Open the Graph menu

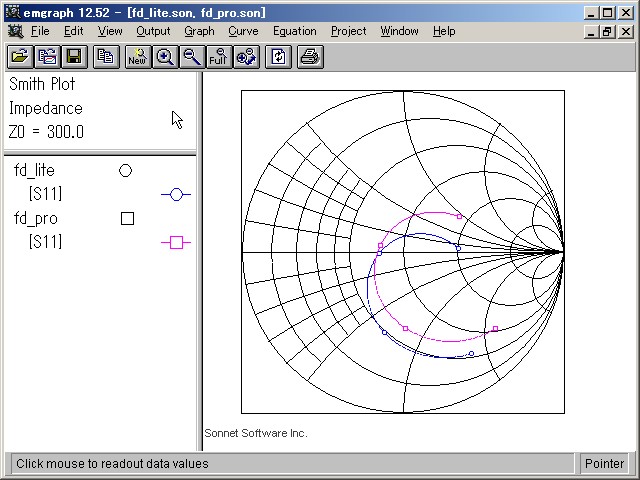tap(199, 31)
